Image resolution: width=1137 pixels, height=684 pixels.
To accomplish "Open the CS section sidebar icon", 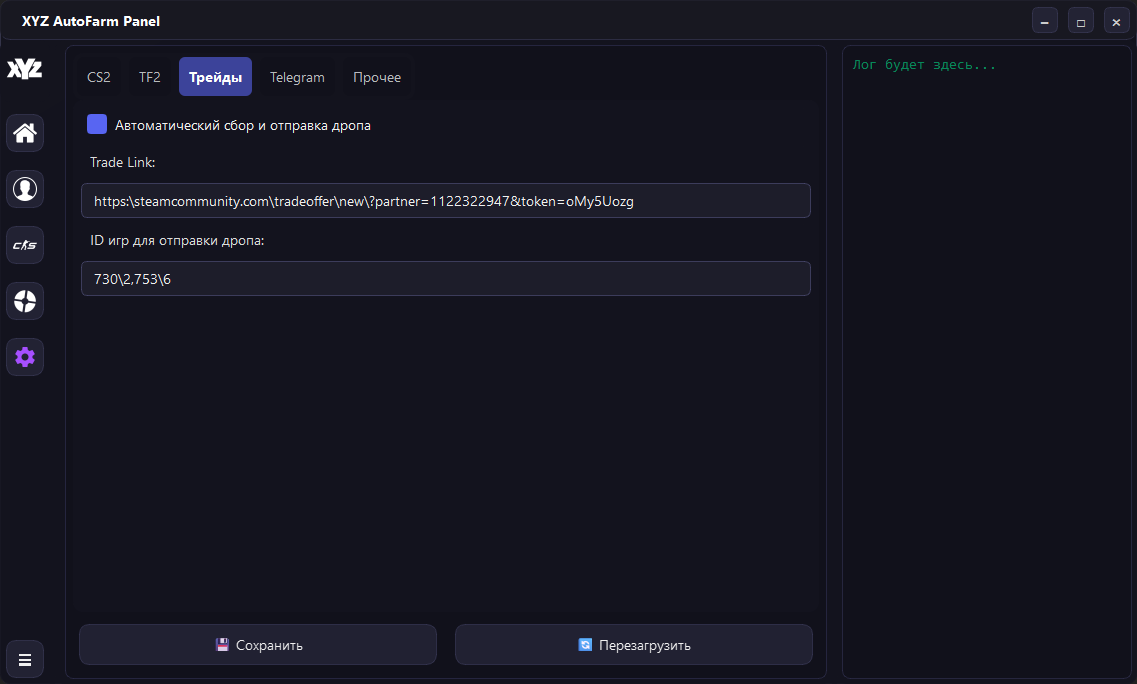I will tap(25, 245).
